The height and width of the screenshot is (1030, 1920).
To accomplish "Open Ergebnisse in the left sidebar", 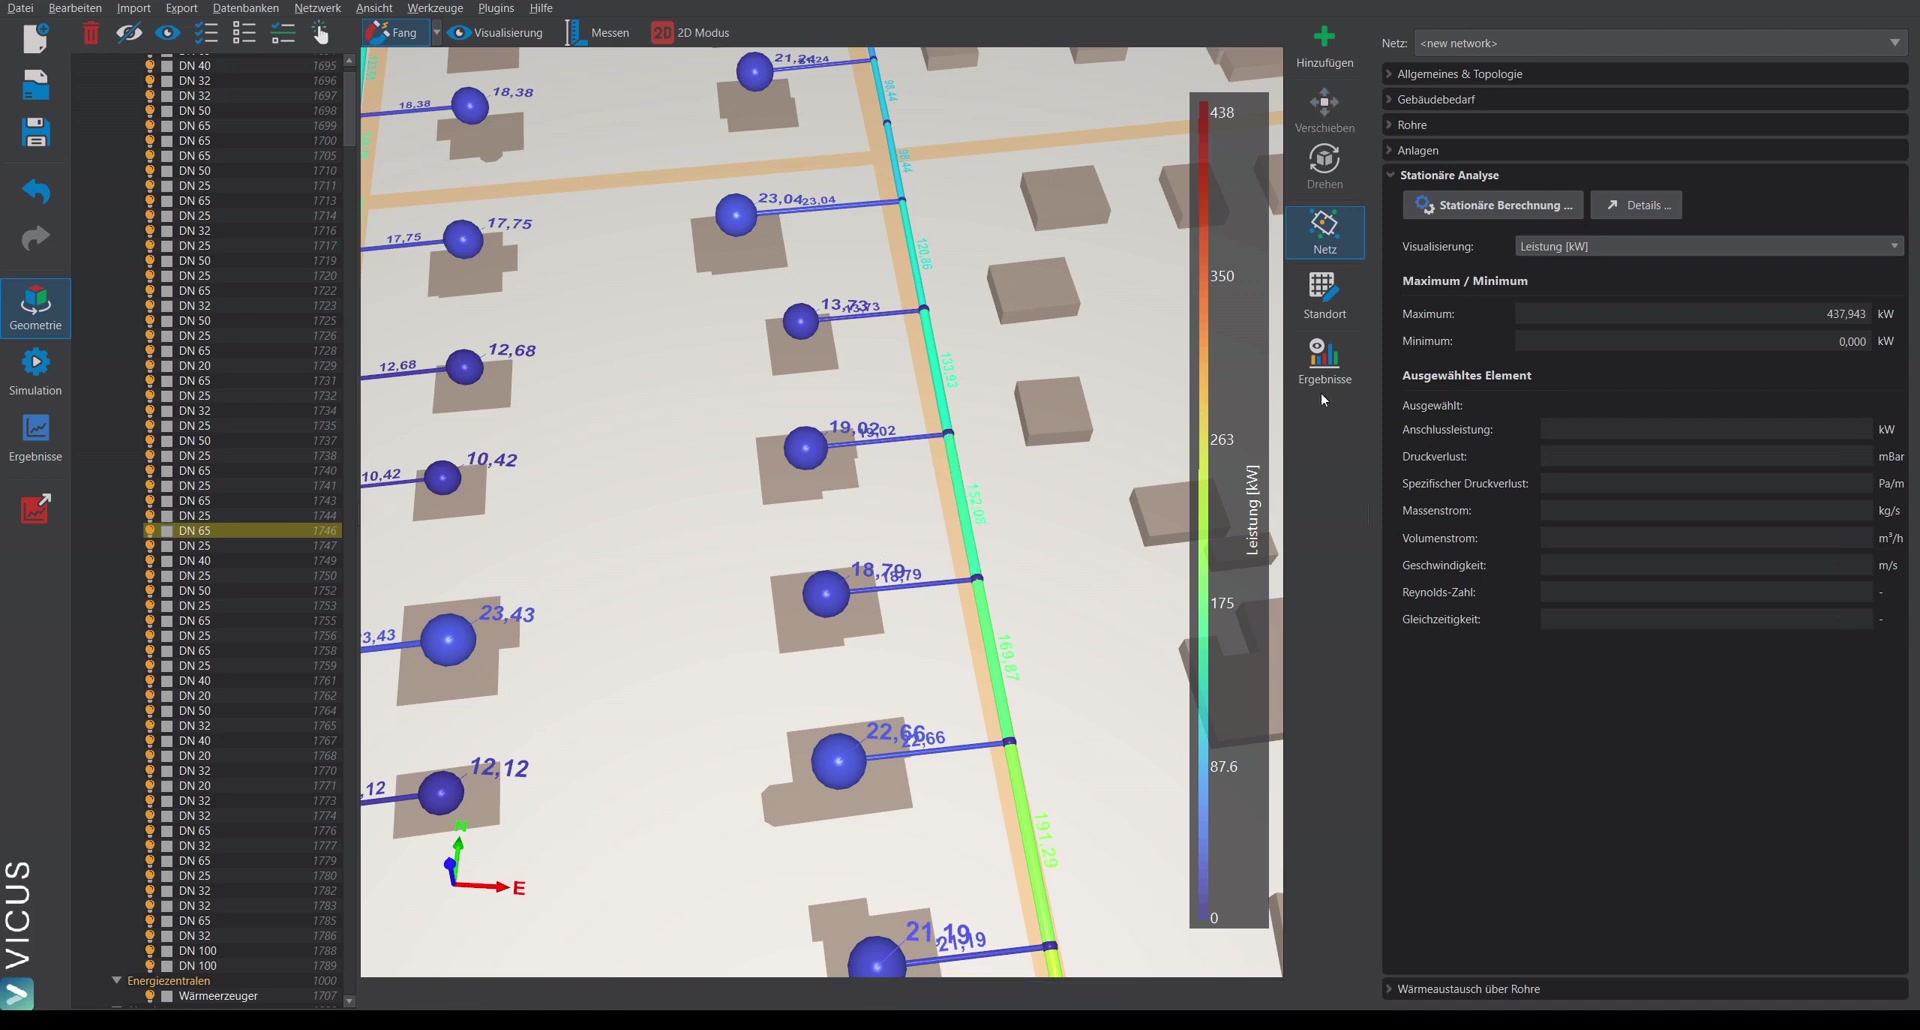I will click(35, 438).
